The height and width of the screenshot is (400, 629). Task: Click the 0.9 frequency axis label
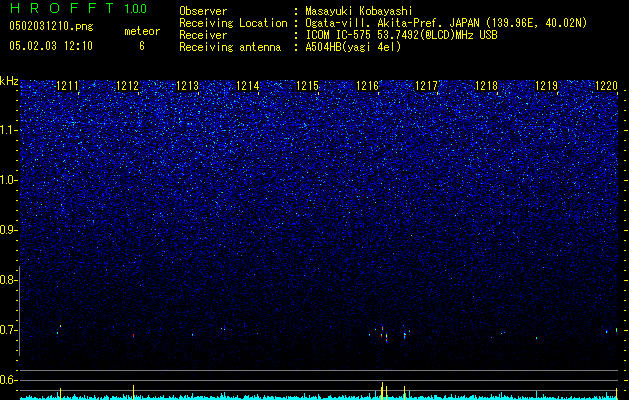(9, 230)
